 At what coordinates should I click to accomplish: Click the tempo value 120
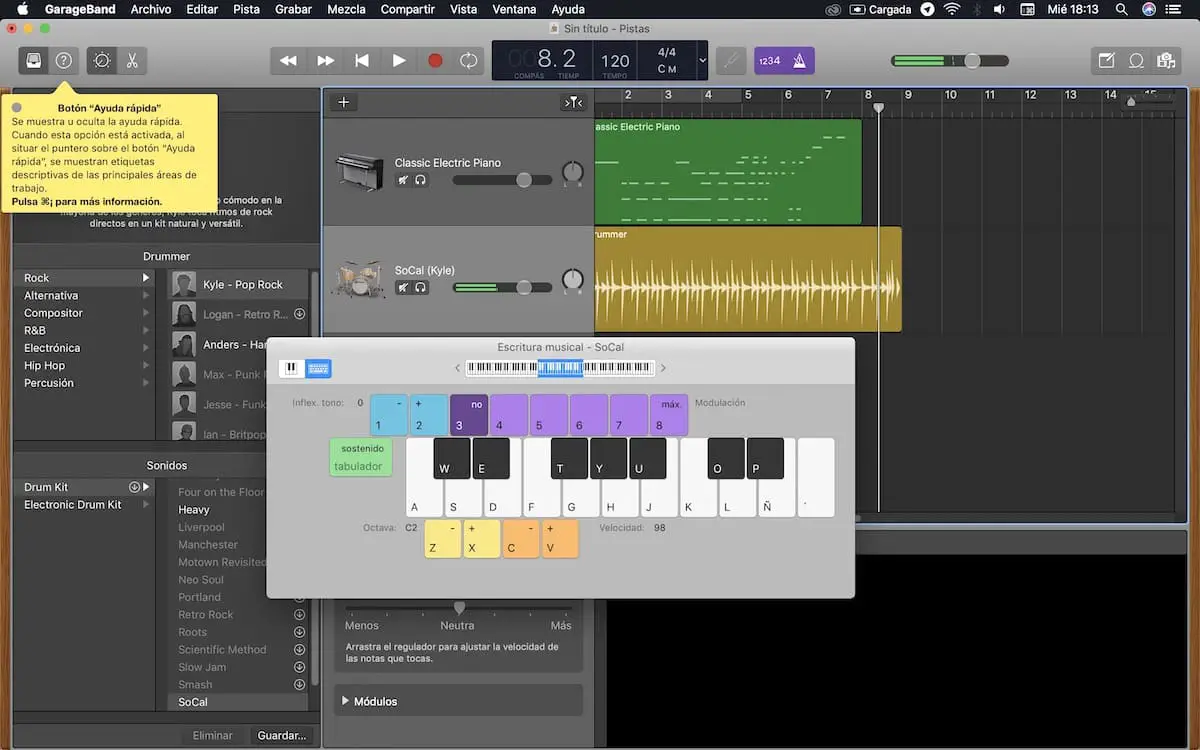click(615, 61)
